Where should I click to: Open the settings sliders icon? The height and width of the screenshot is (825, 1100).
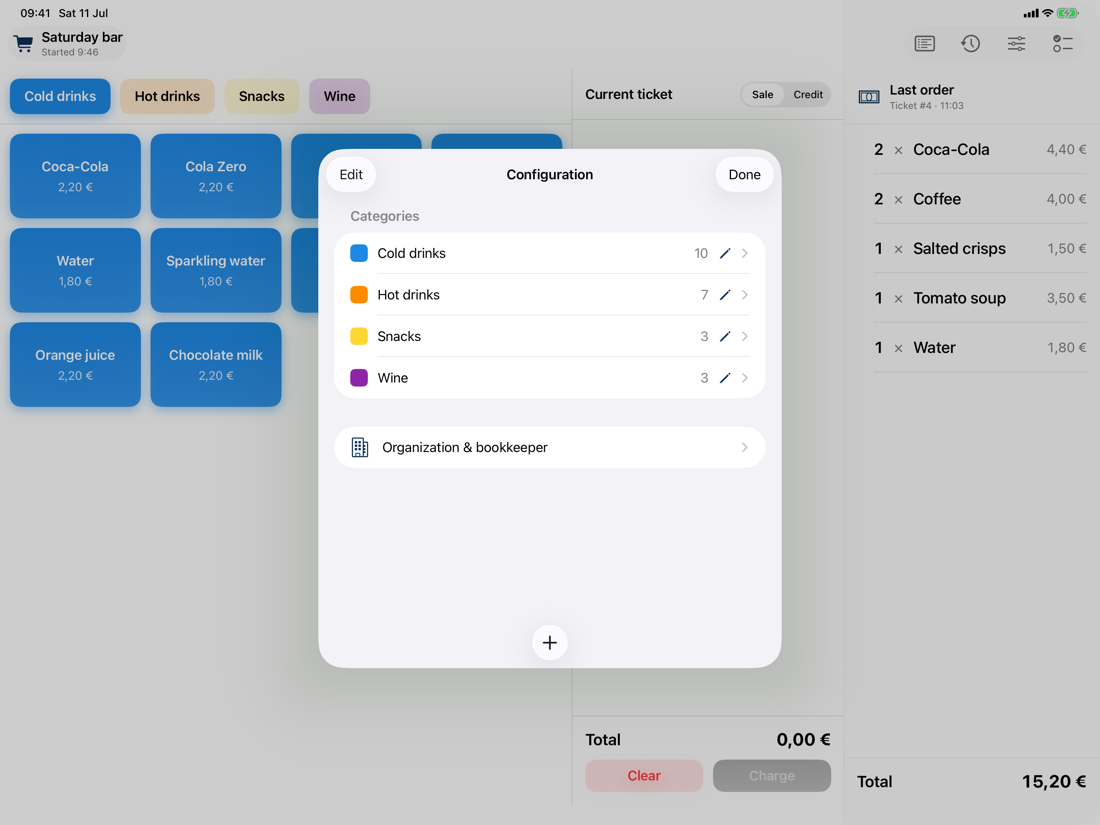(1017, 43)
